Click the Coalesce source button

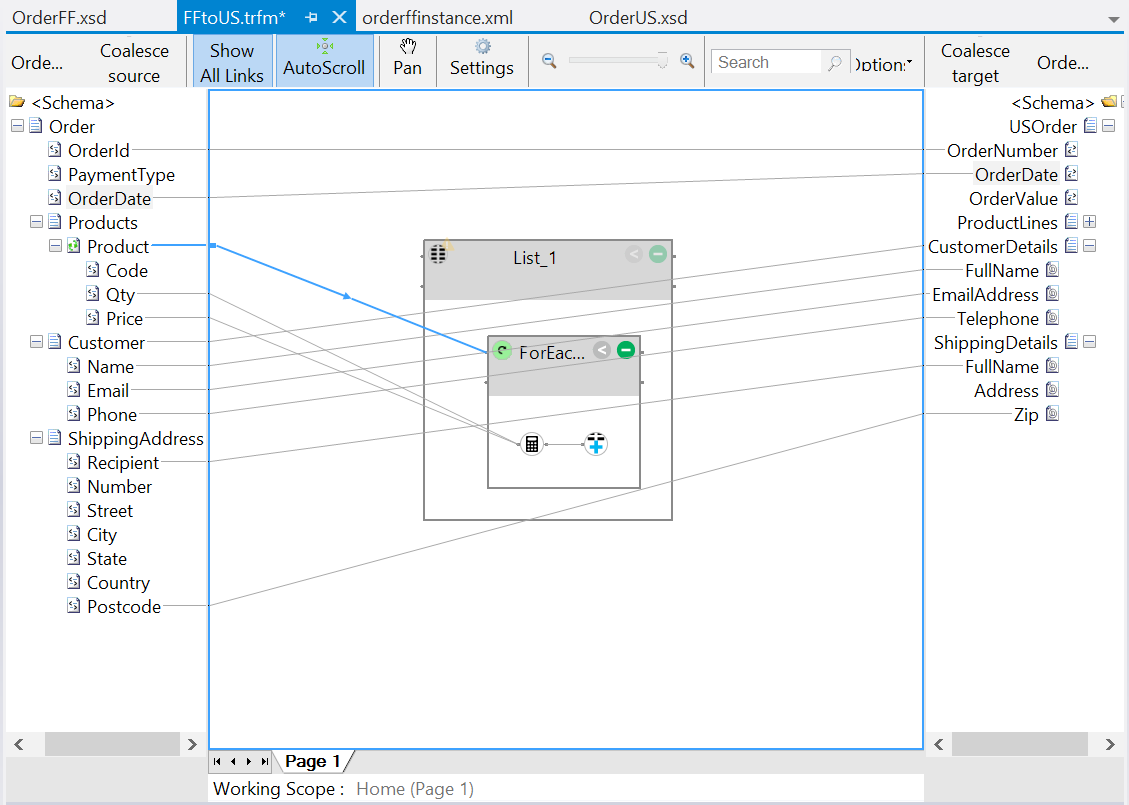[x=134, y=61]
